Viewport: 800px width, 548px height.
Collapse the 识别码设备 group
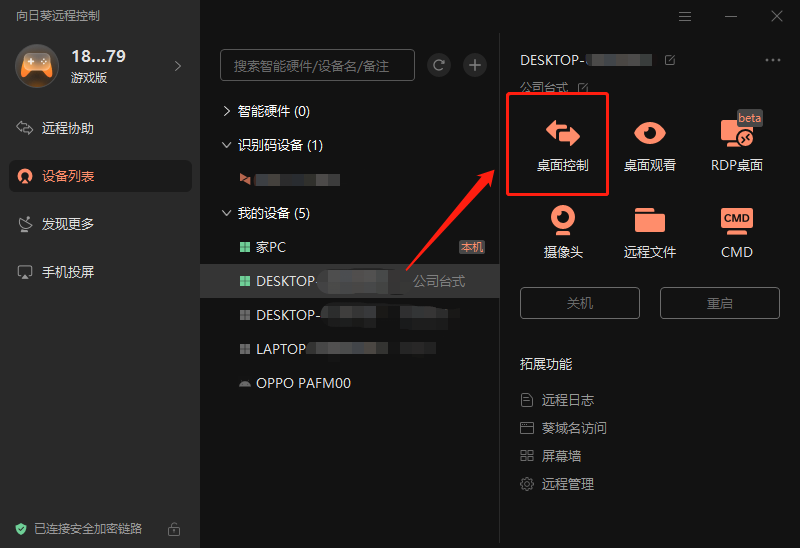pyautogui.click(x=227, y=145)
